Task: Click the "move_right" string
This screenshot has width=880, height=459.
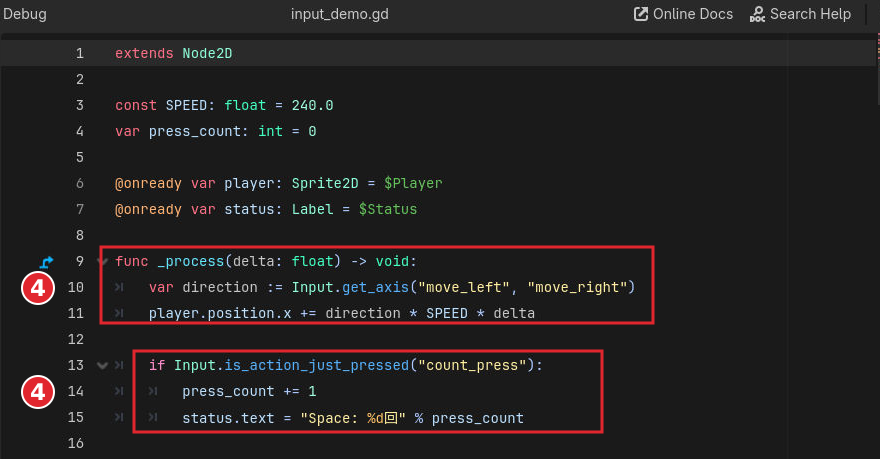Action: tap(577, 287)
